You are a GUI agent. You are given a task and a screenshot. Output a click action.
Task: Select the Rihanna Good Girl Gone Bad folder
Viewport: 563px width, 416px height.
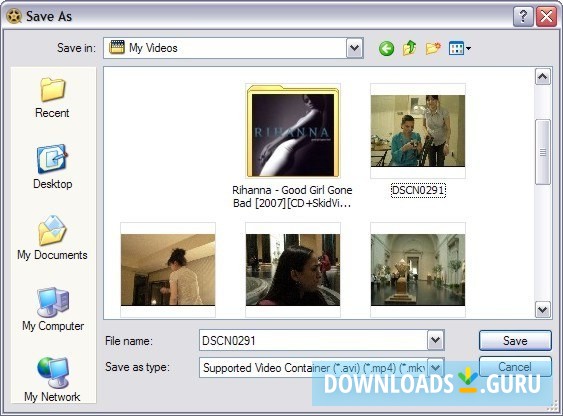[x=293, y=131]
